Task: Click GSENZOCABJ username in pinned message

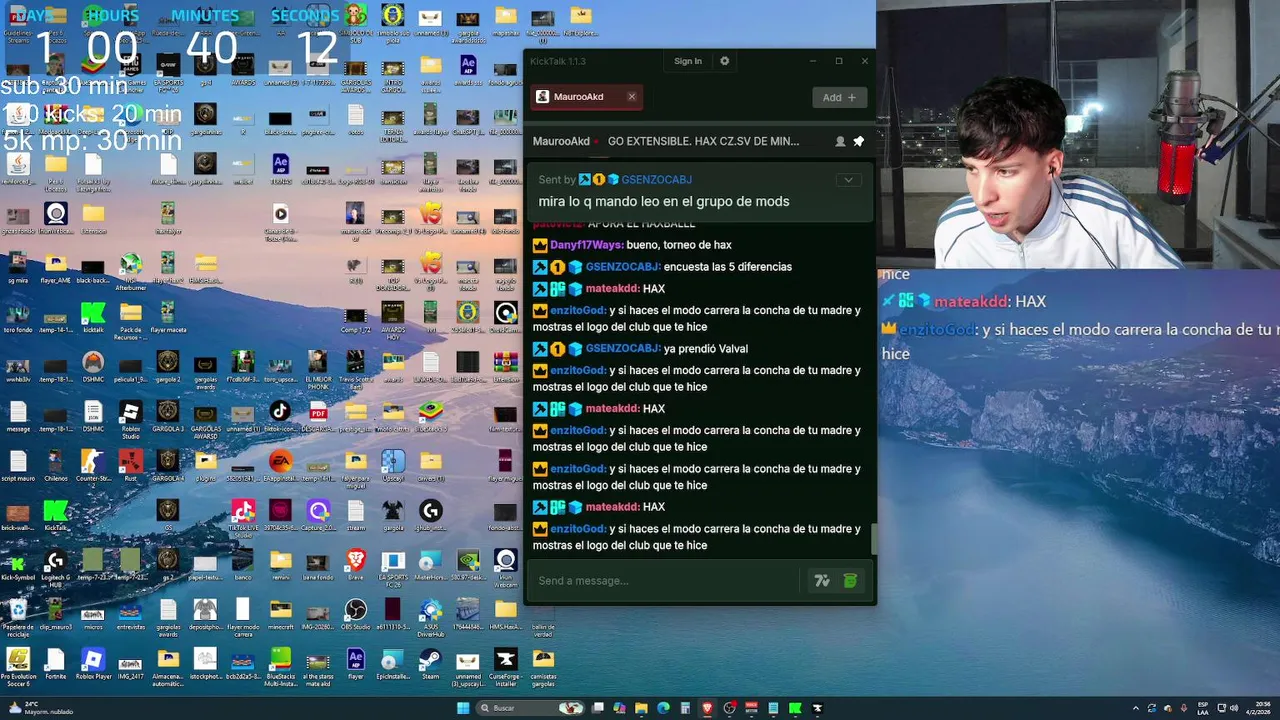Action: (656, 180)
